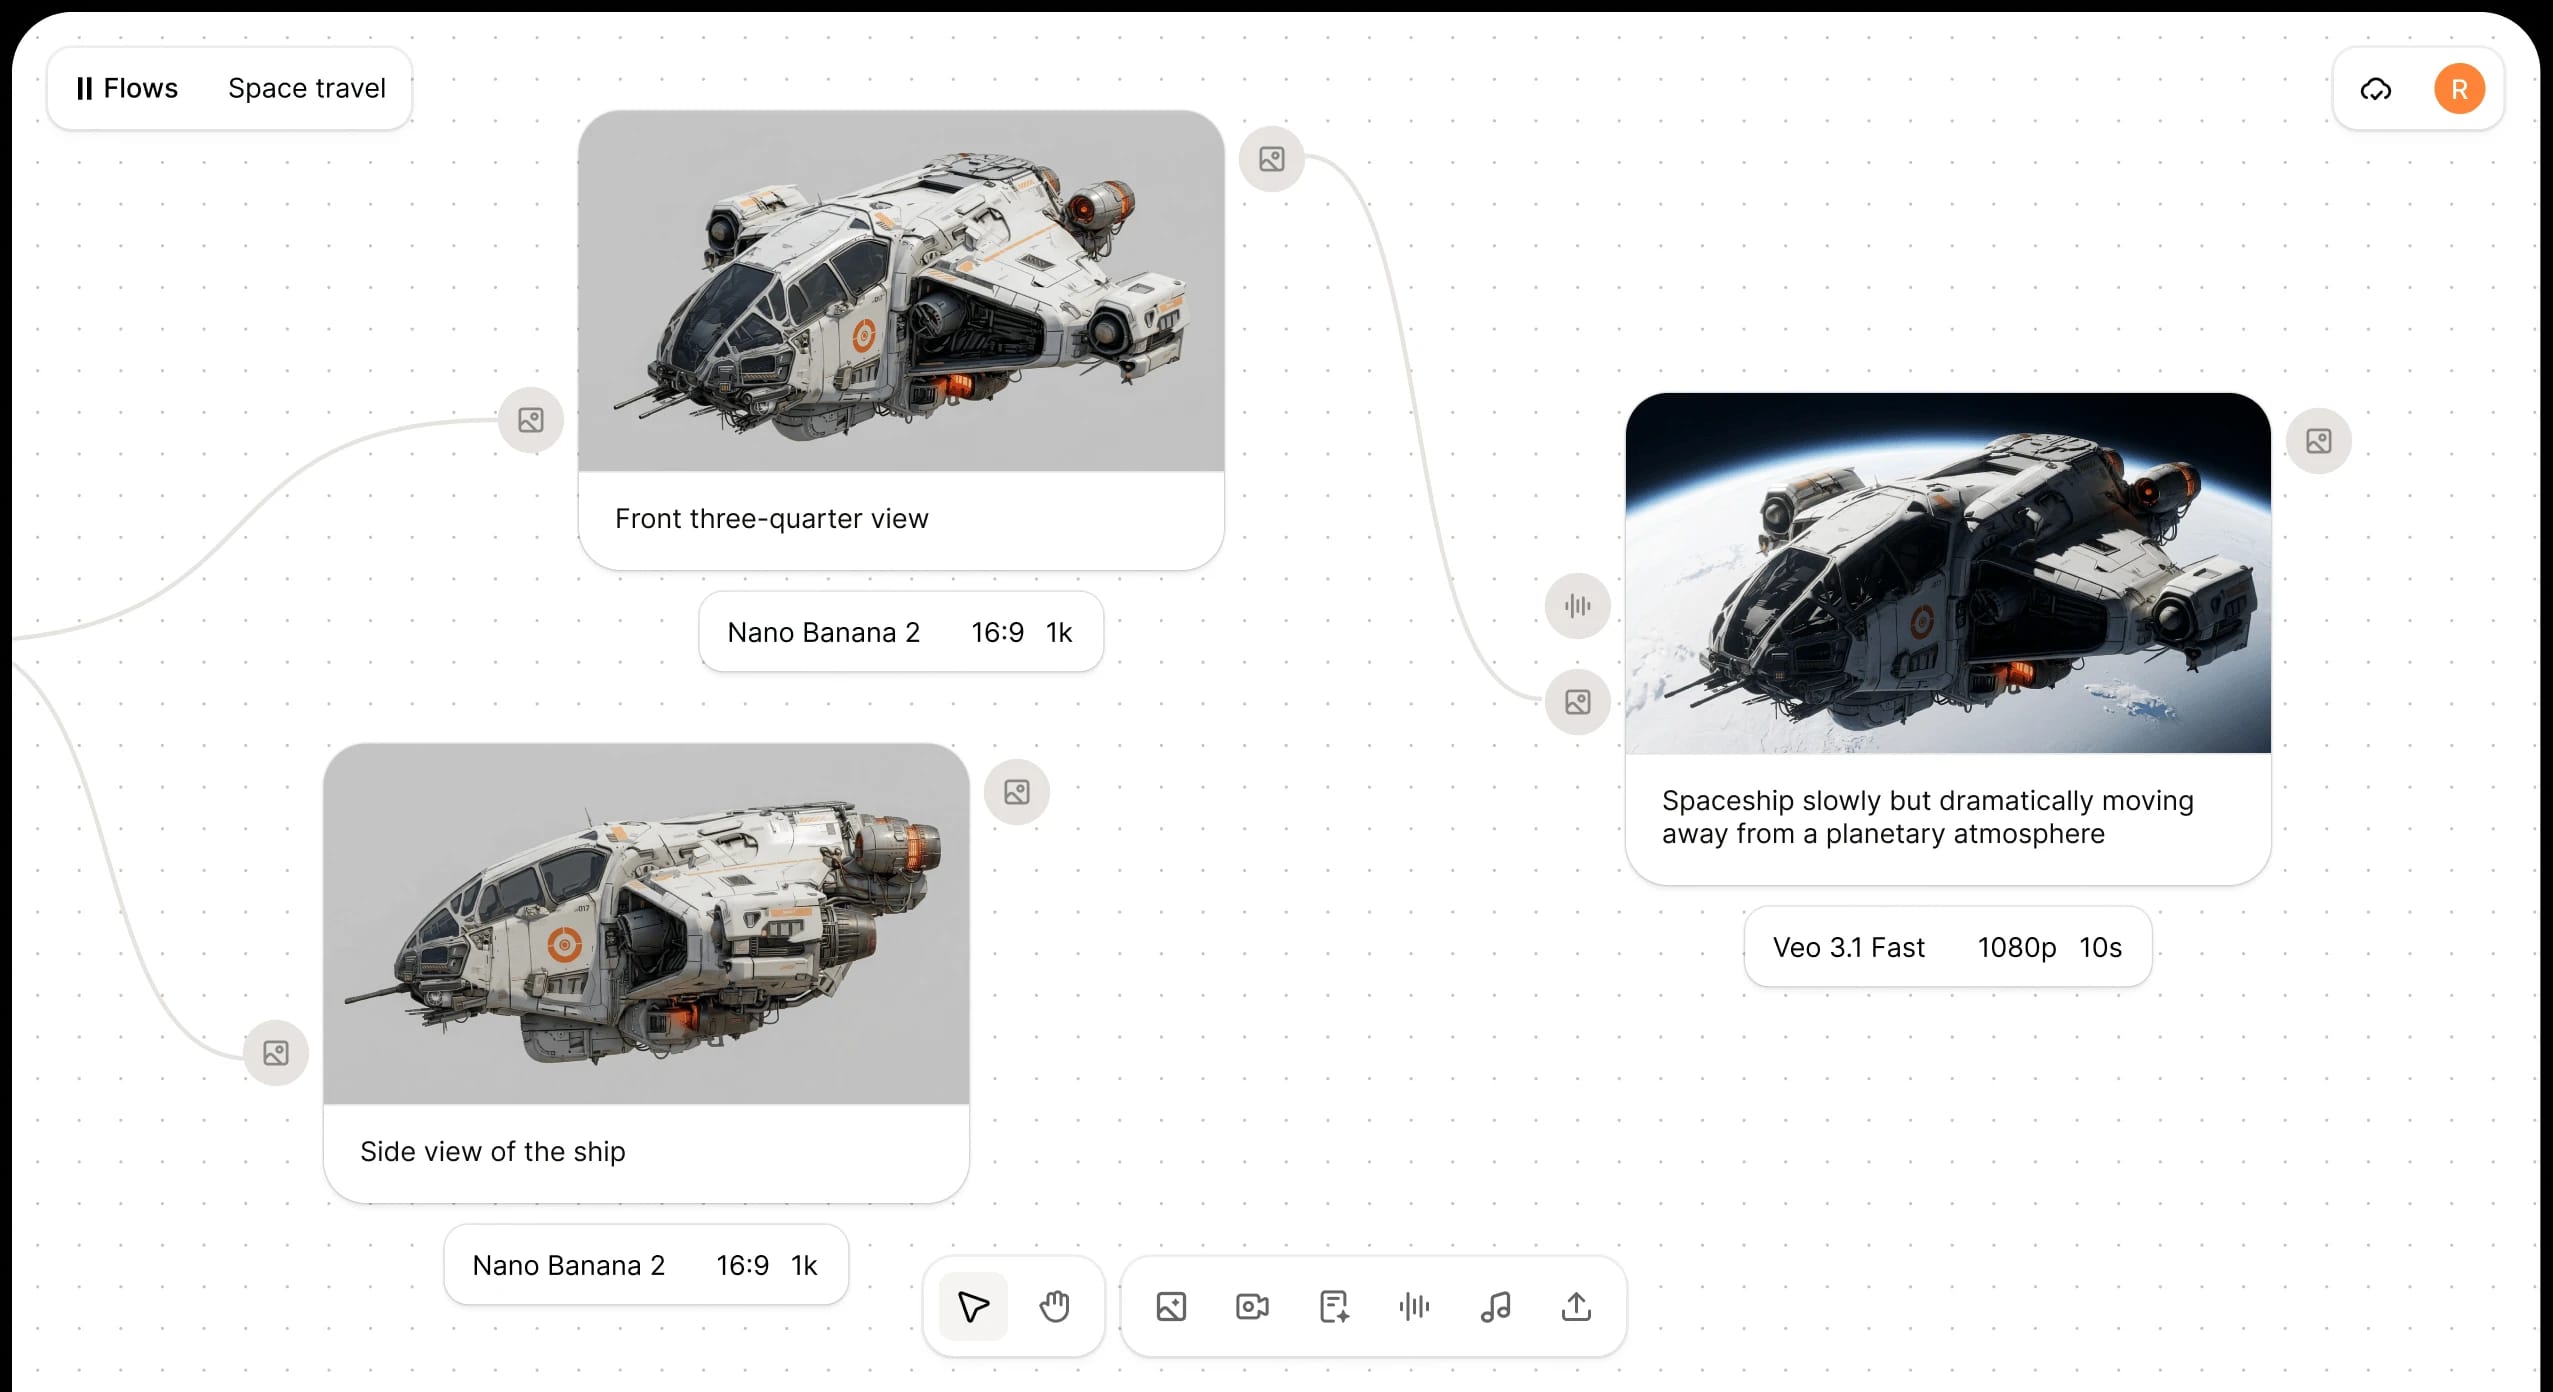The height and width of the screenshot is (1392, 2553).
Task: Add a music node from toolbar
Action: point(1496,1306)
